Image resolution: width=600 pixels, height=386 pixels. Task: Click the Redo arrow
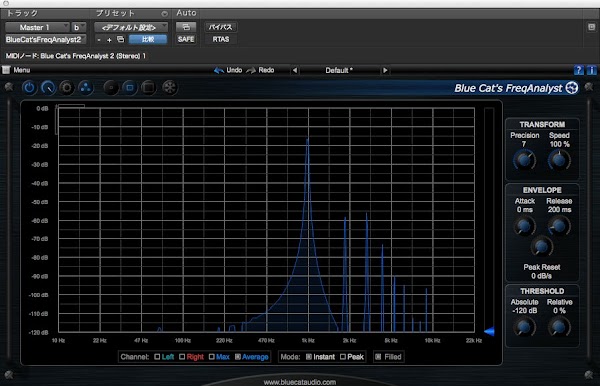point(251,70)
